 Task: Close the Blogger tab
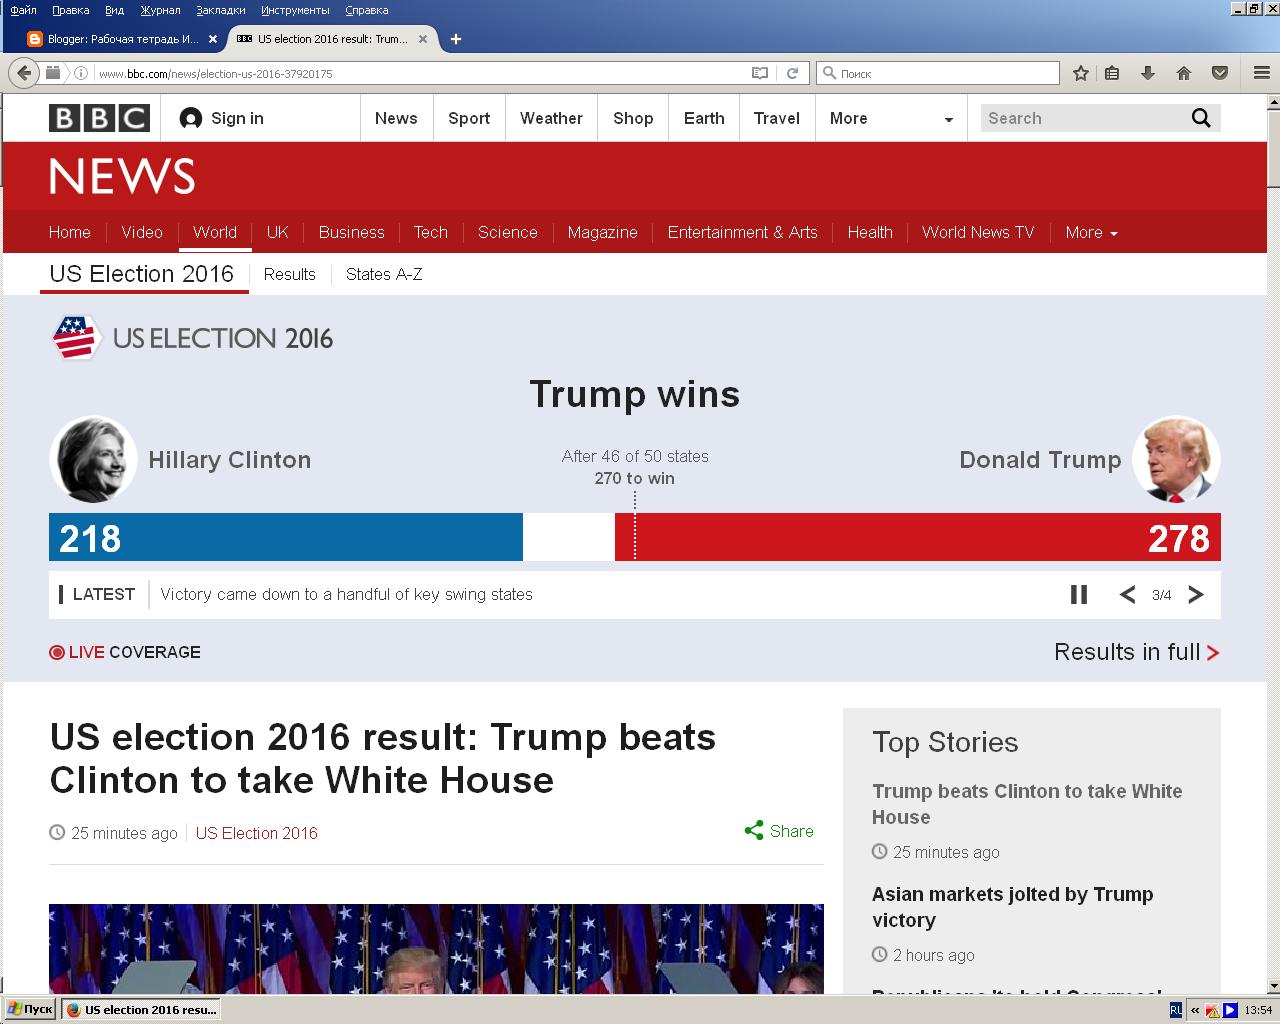click(x=213, y=39)
